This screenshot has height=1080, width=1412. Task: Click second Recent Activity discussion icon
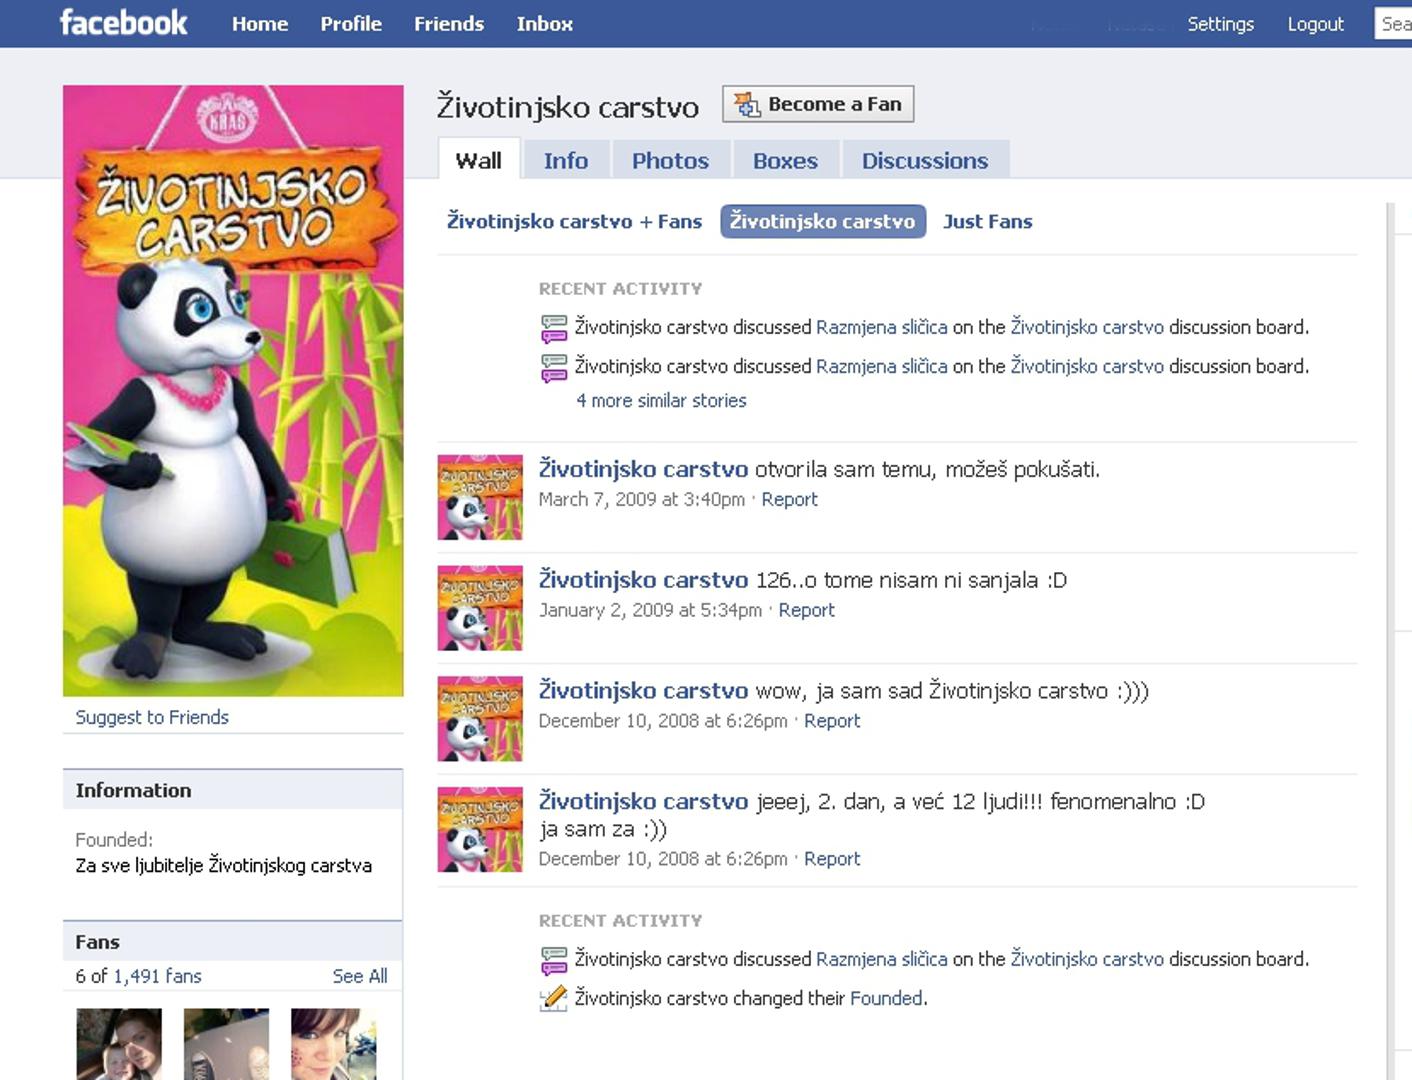554,367
